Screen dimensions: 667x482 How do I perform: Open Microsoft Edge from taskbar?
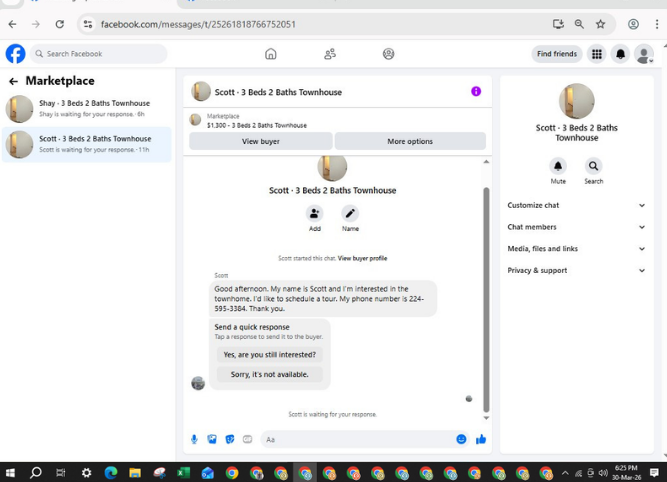[111, 473]
